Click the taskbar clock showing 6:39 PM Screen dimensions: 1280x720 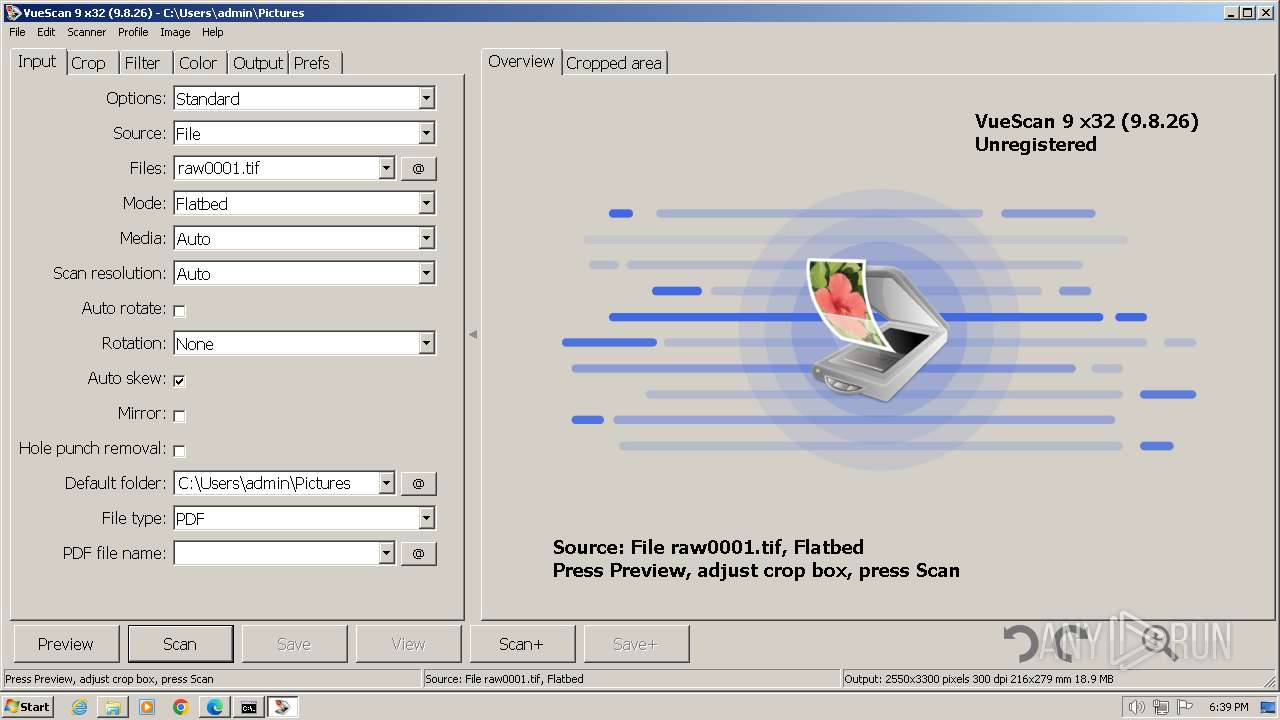point(1228,707)
